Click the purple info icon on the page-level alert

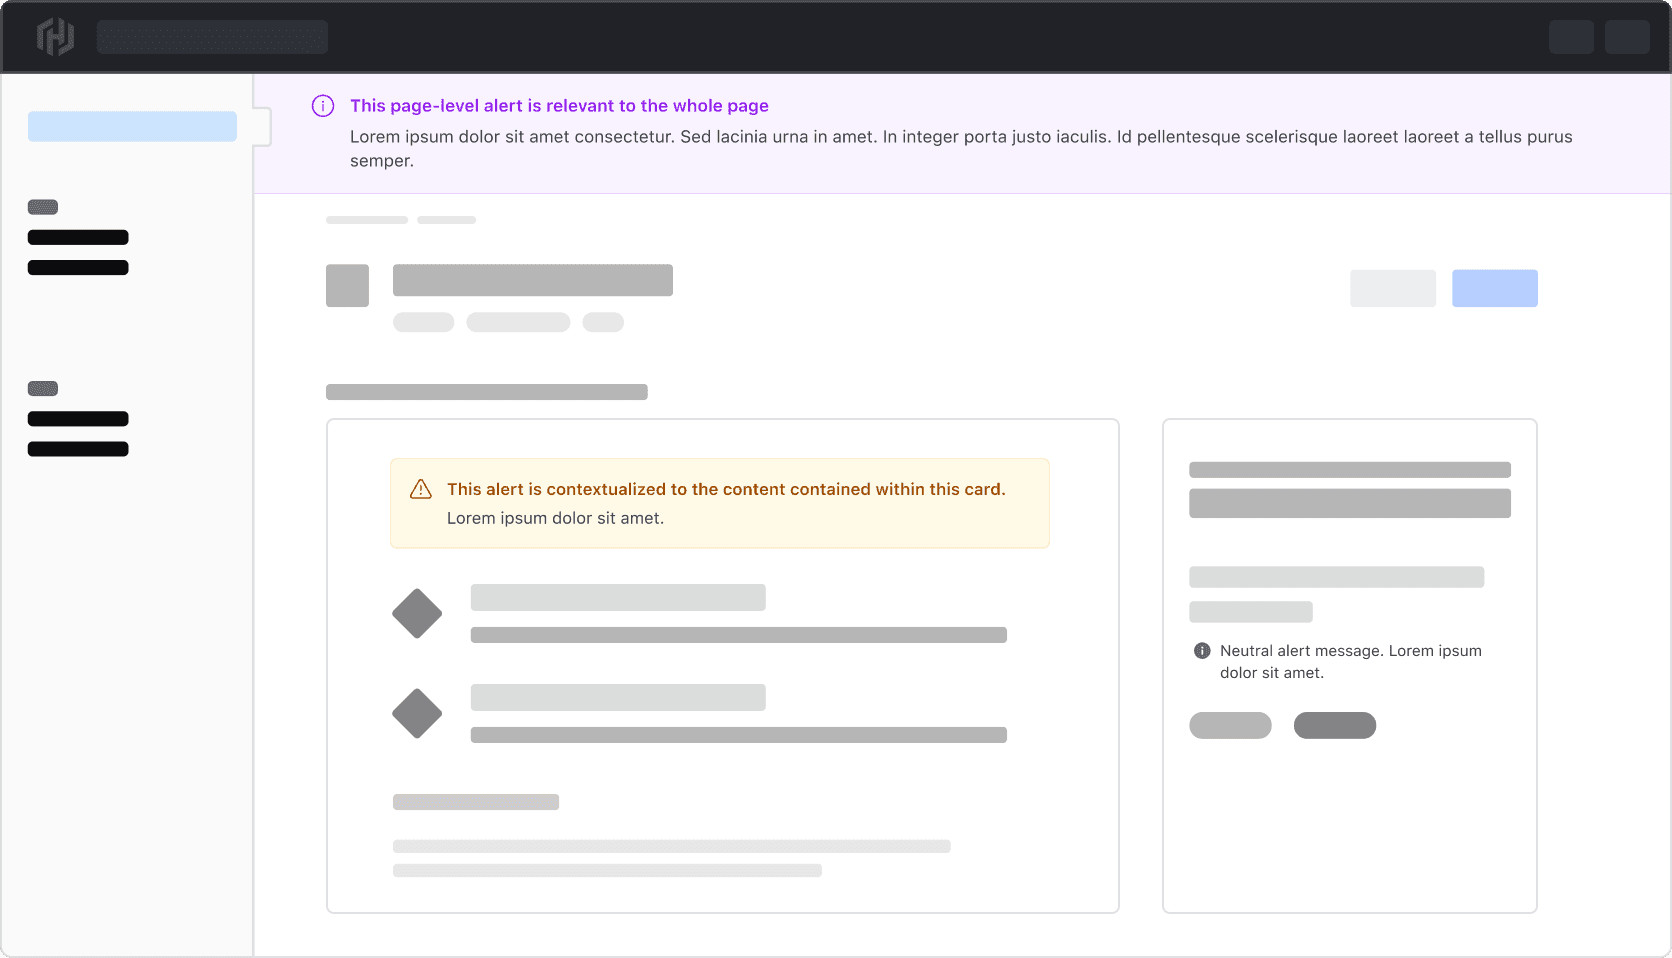322,105
